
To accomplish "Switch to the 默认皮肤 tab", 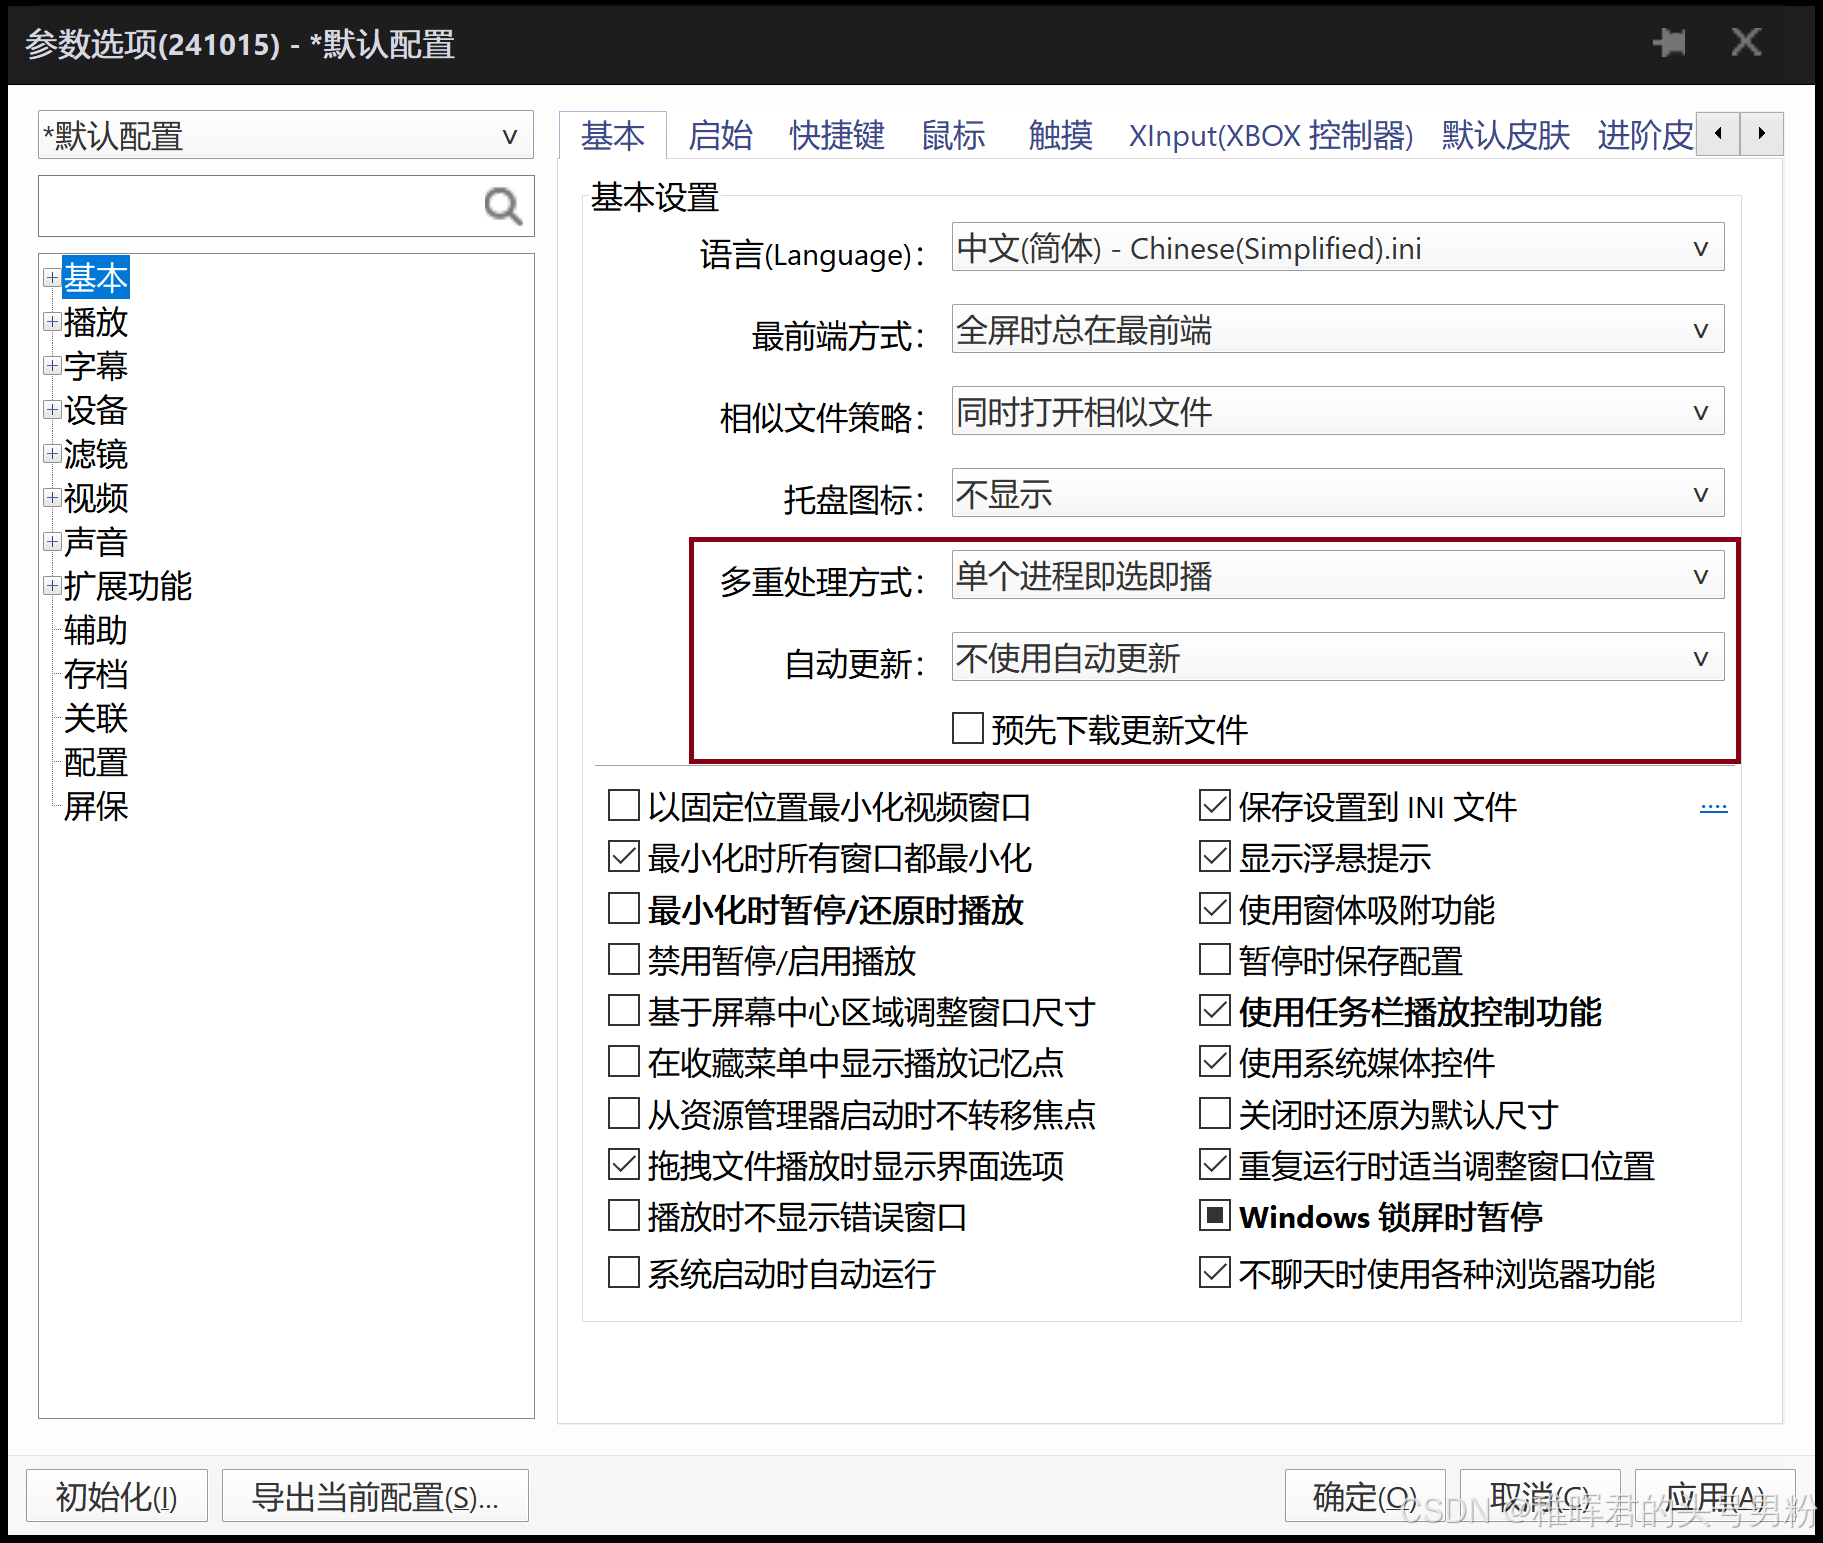I will point(1505,135).
